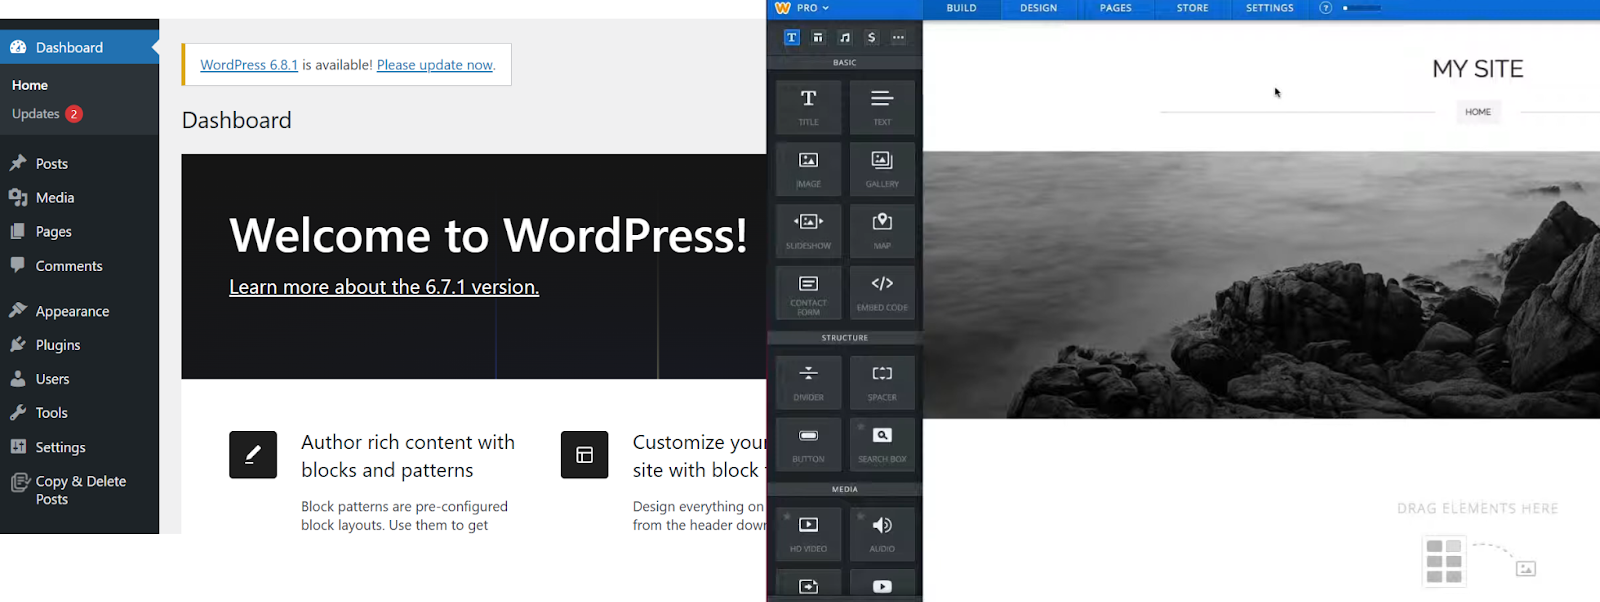Switch to commerce dollar category icon
The height and width of the screenshot is (602, 1600).
(x=872, y=37)
